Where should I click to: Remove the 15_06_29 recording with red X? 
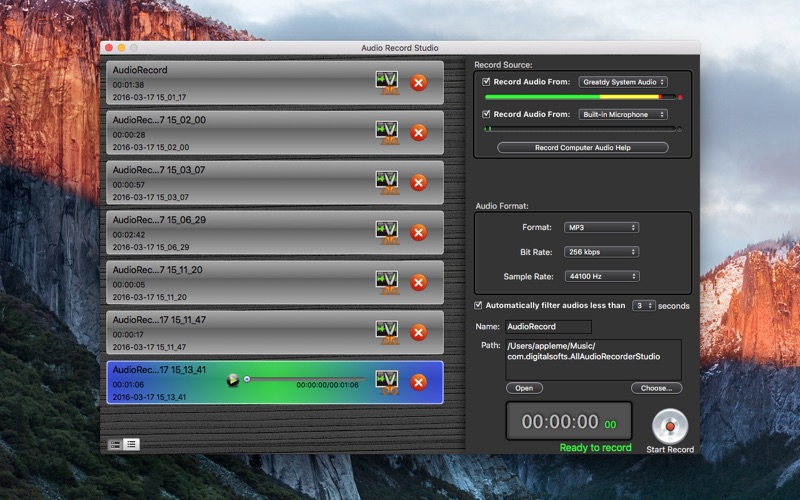point(418,233)
